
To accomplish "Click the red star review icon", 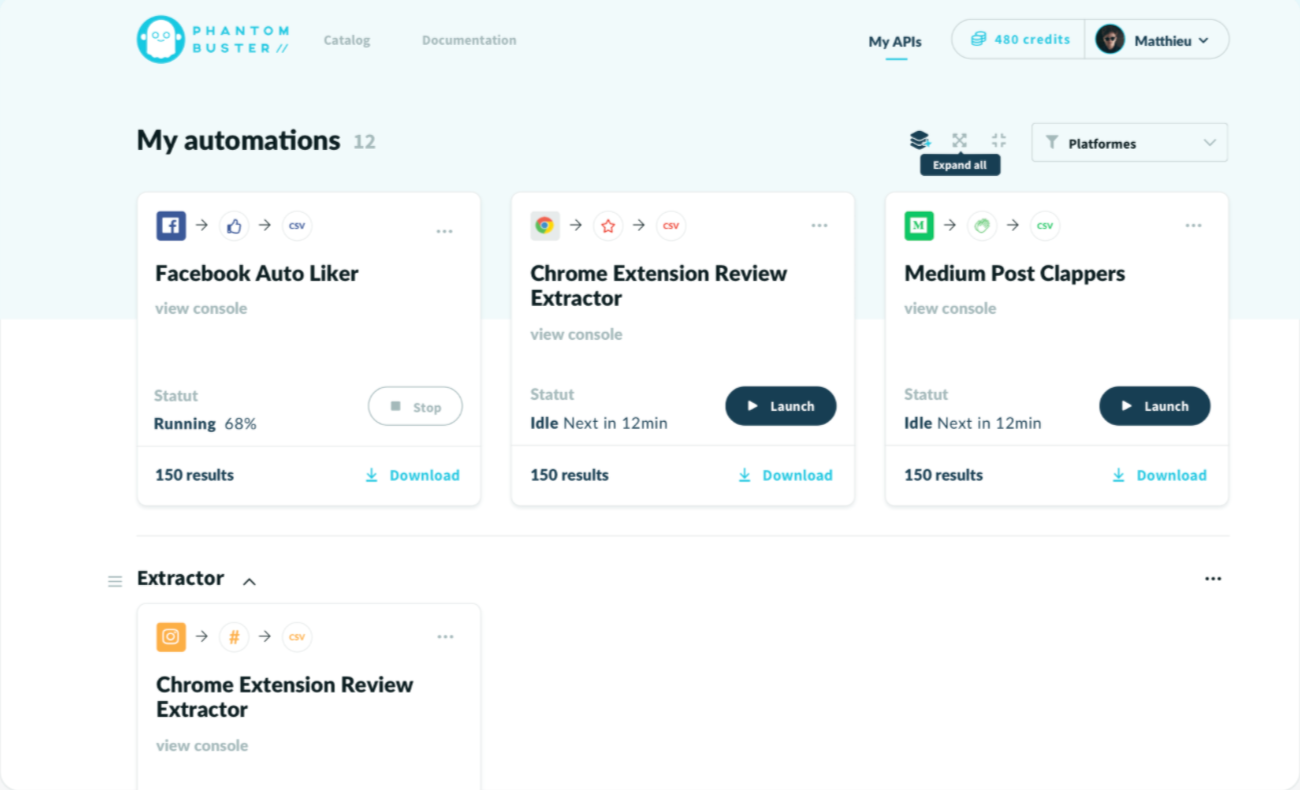I will click(608, 226).
